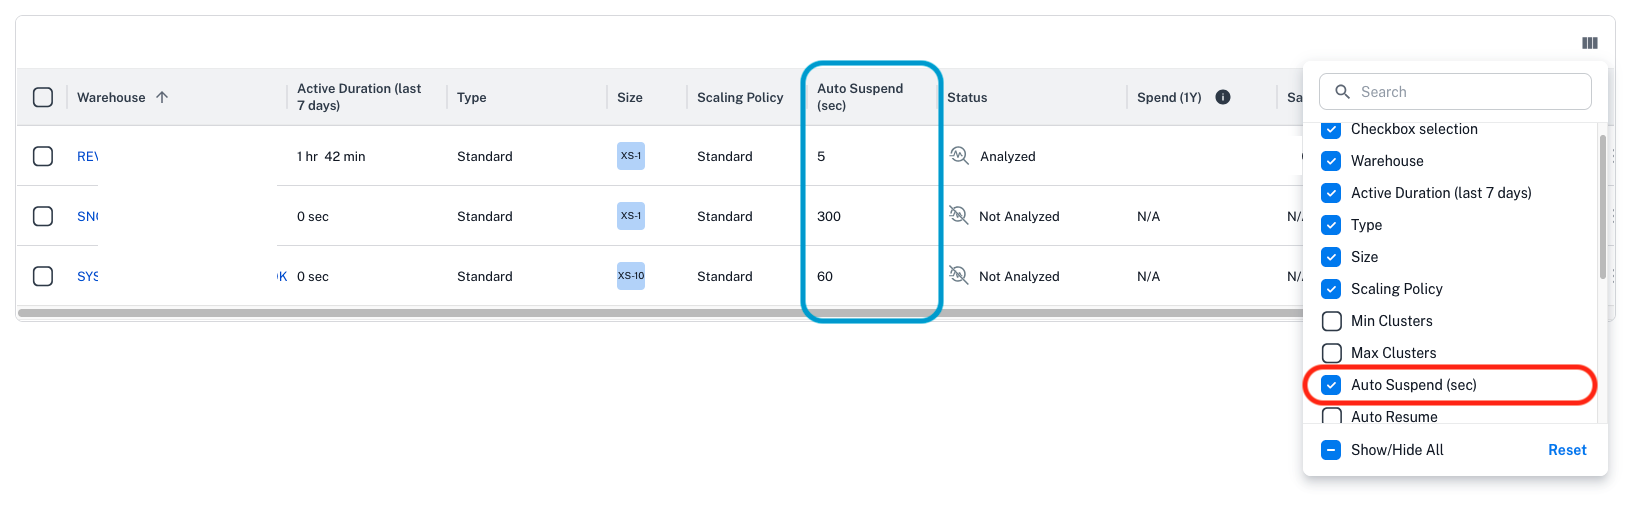Screen dimensions: 1637x518
Task: Click the Not Analyzed icon in second row
Action: pyautogui.click(x=958, y=216)
